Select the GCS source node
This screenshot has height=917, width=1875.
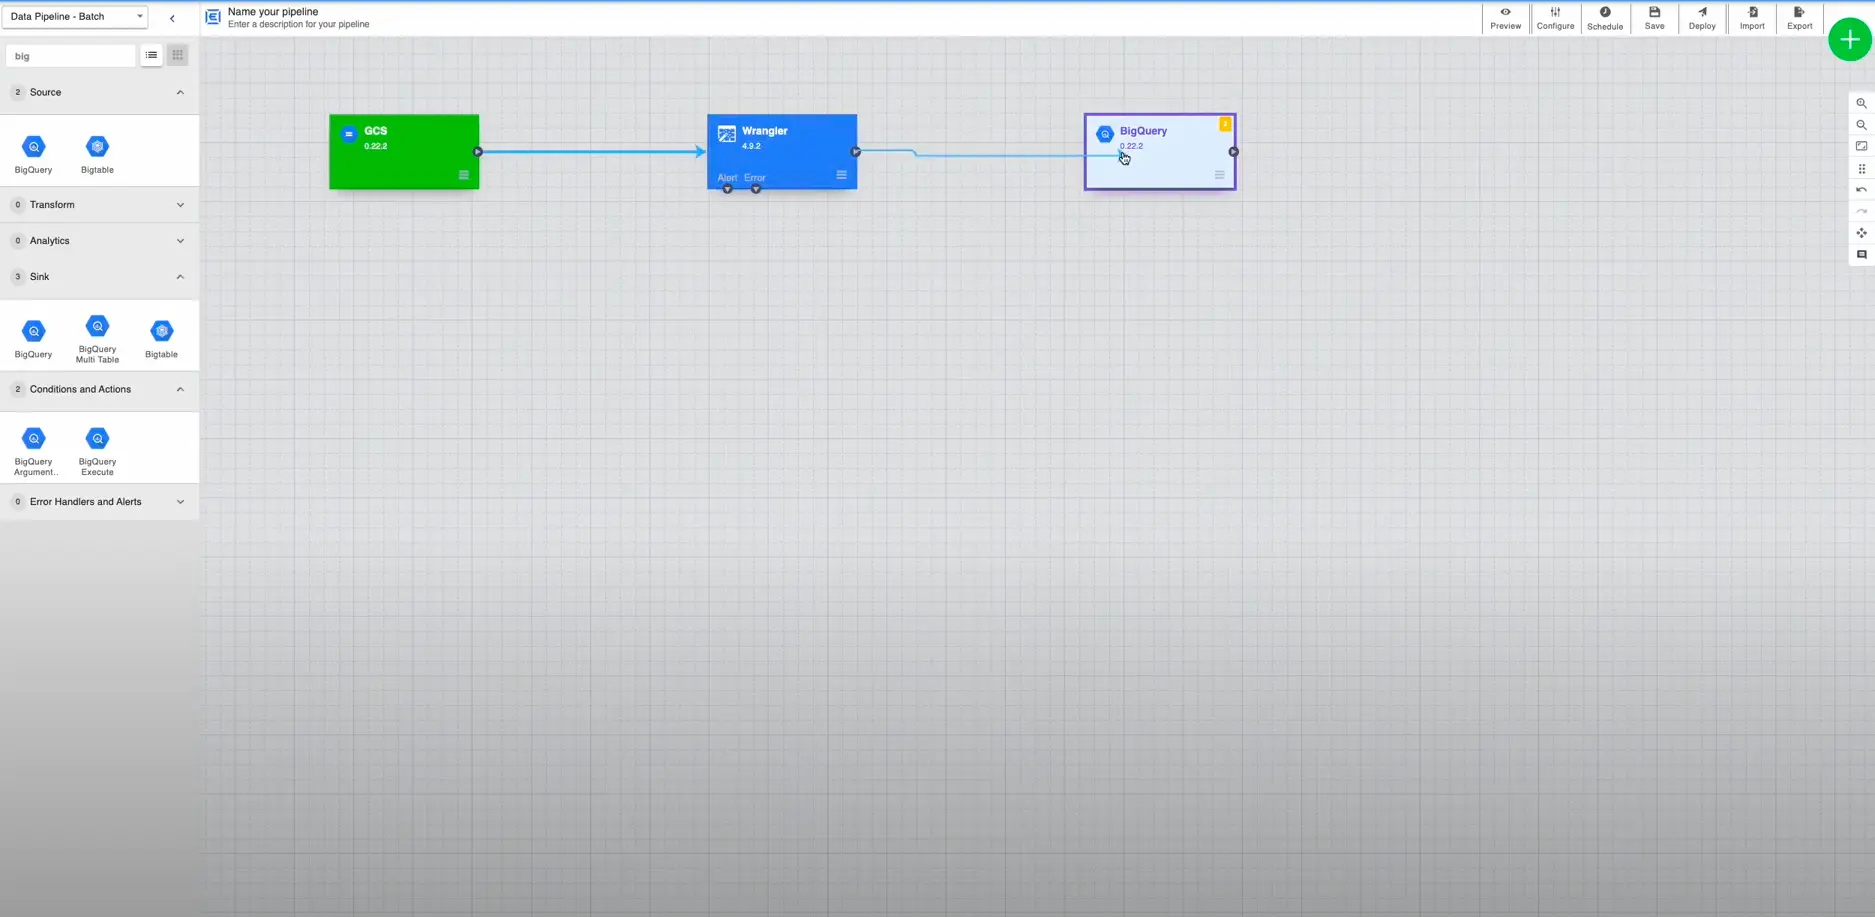click(x=404, y=152)
